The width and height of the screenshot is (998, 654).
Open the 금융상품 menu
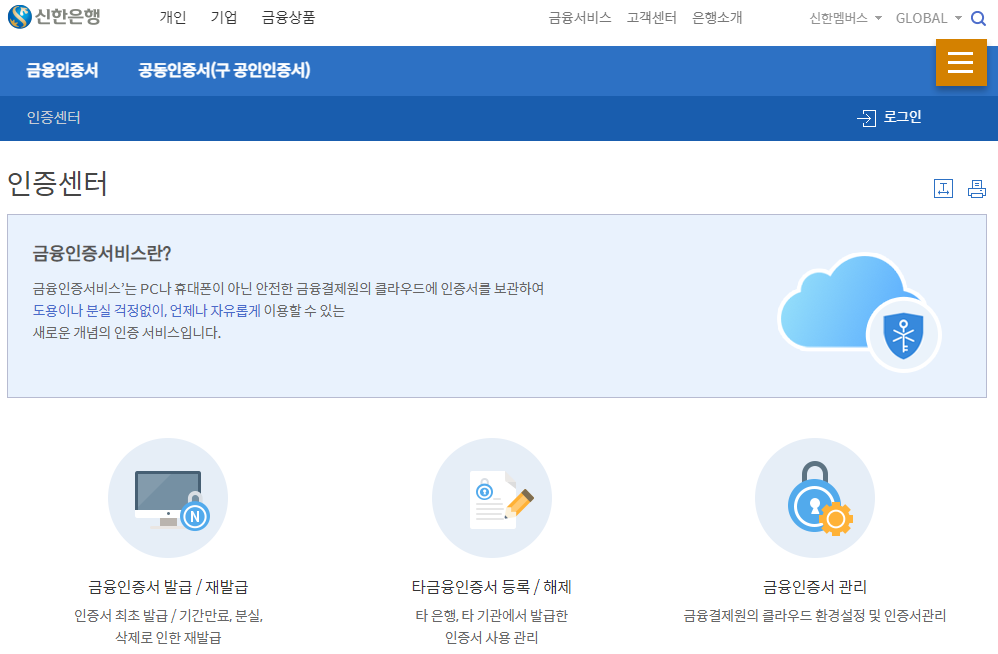(288, 17)
